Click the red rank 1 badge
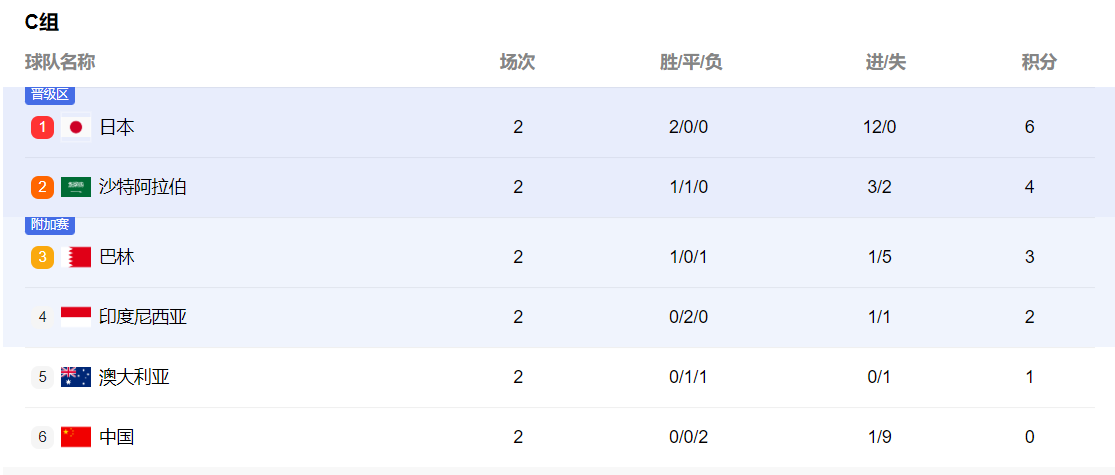 pyautogui.click(x=43, y=127)
